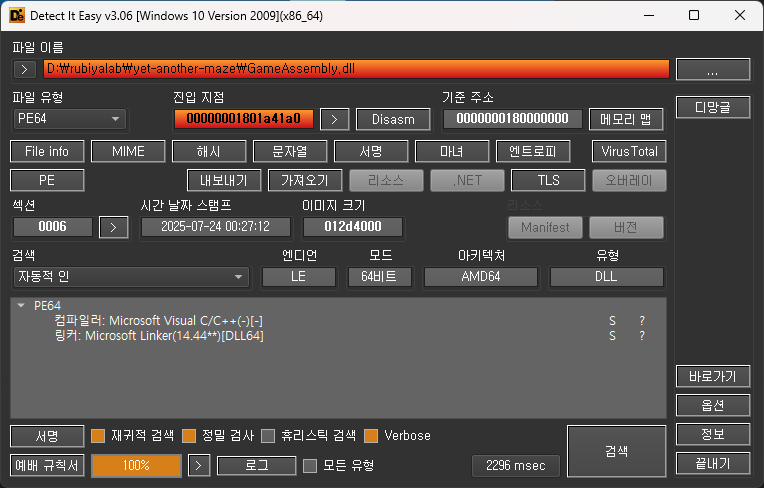Click the image size field 012d4000

(x=353, y=227)
